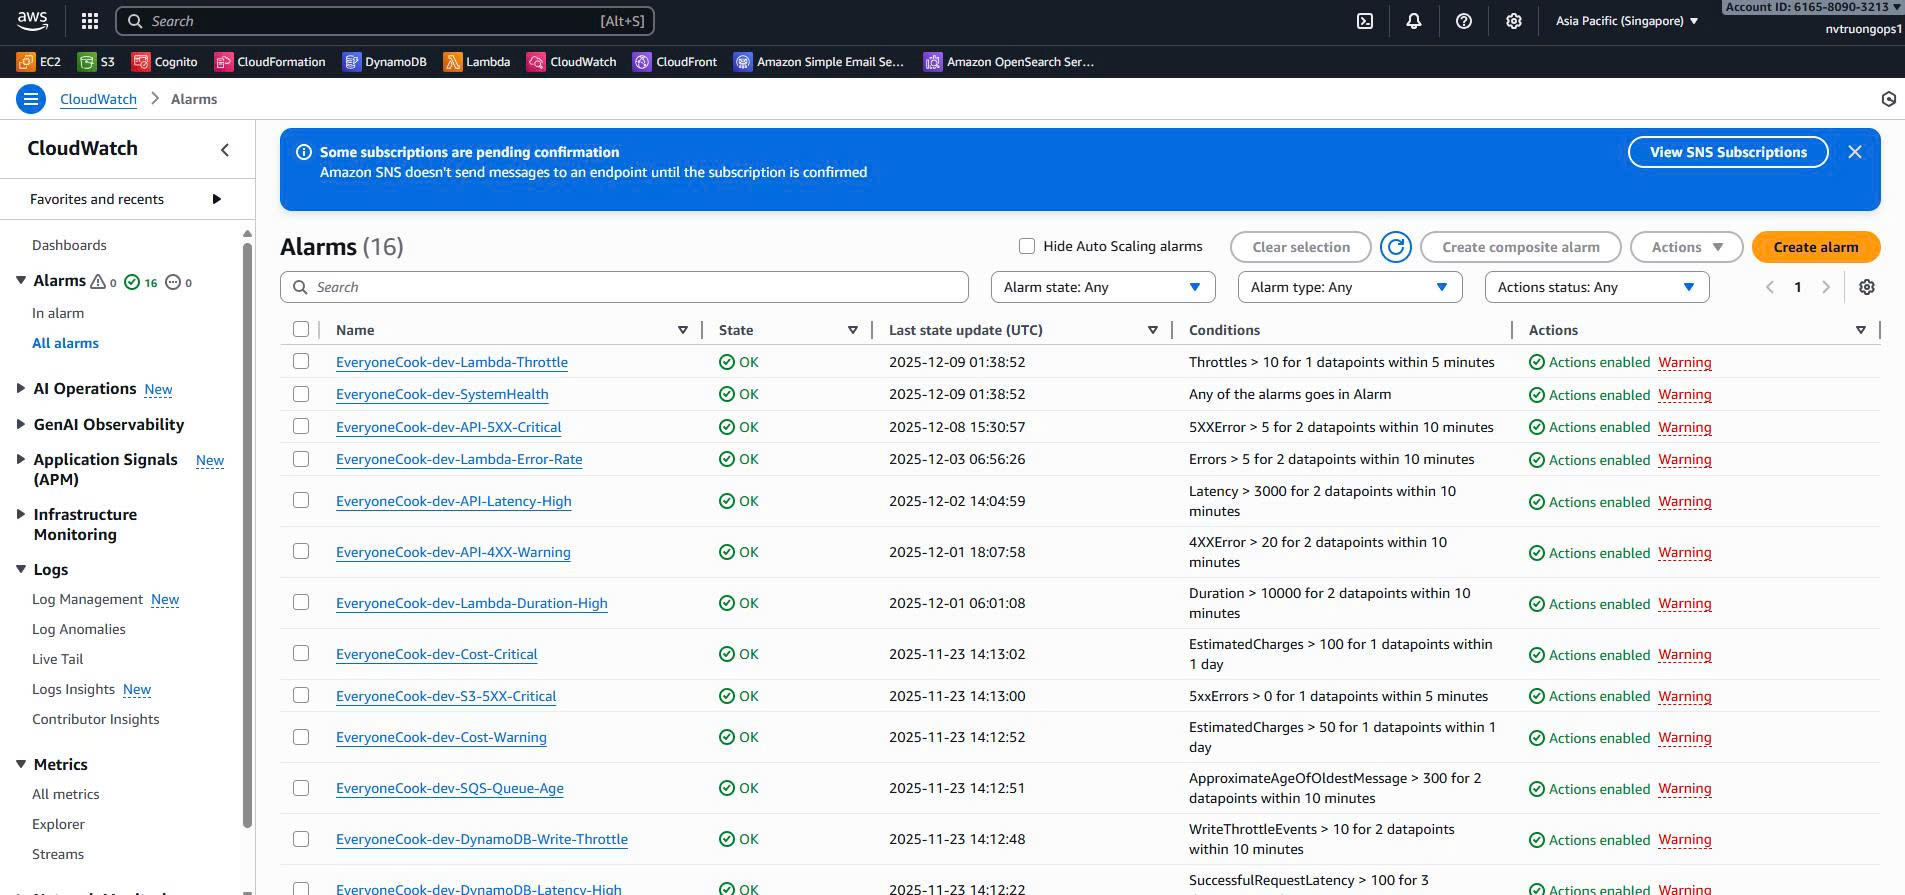Viewport: 1905px width, 895px height.
Task: Open the CloudFront bookmark shortcut
Action: [x=675, y=62]
